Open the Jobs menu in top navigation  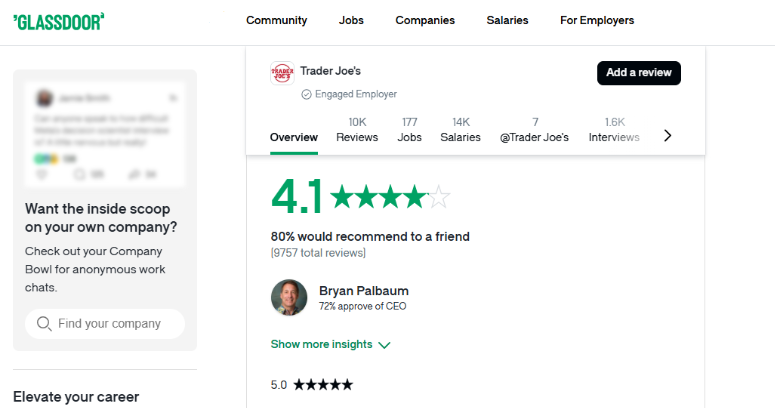click(x=351, y=20)
